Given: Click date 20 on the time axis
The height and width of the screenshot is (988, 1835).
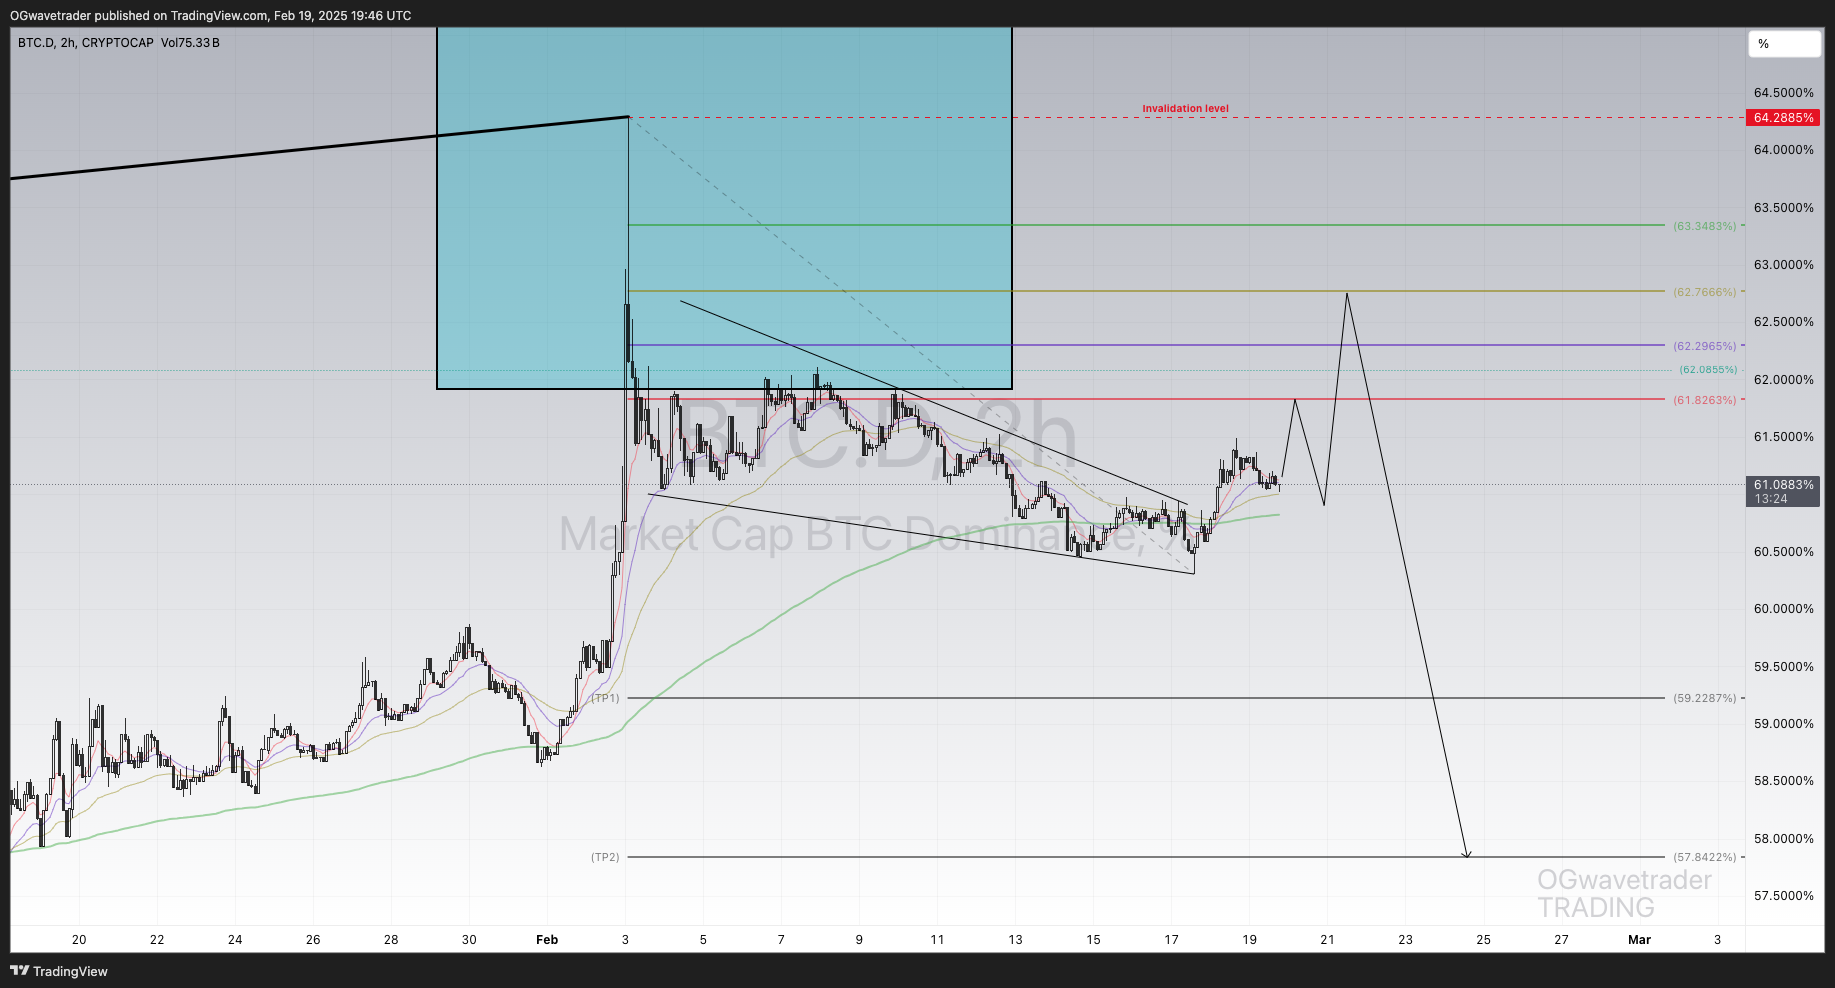Looking at the screenshot, I should pos(79,940).
